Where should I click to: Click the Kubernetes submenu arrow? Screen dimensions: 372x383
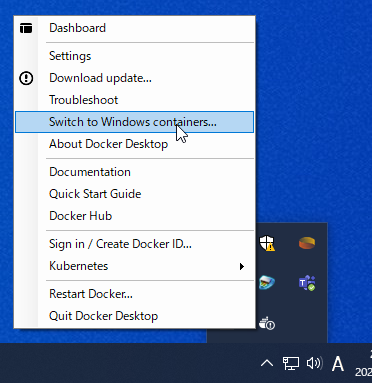click(x=242, y=266)
